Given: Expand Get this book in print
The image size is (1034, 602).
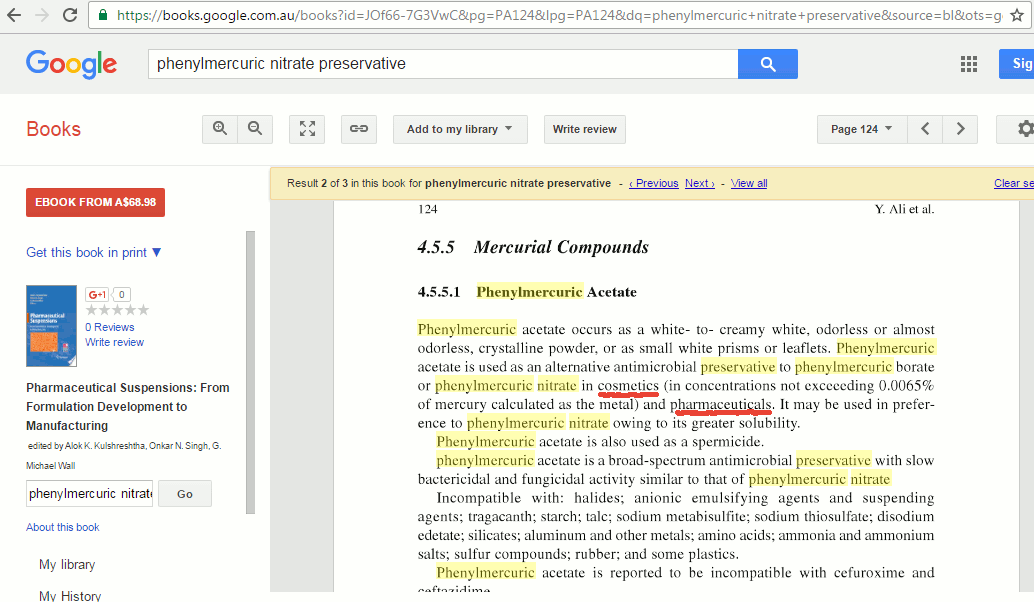Looking at the screenshot, I should [x=94, y=253].
